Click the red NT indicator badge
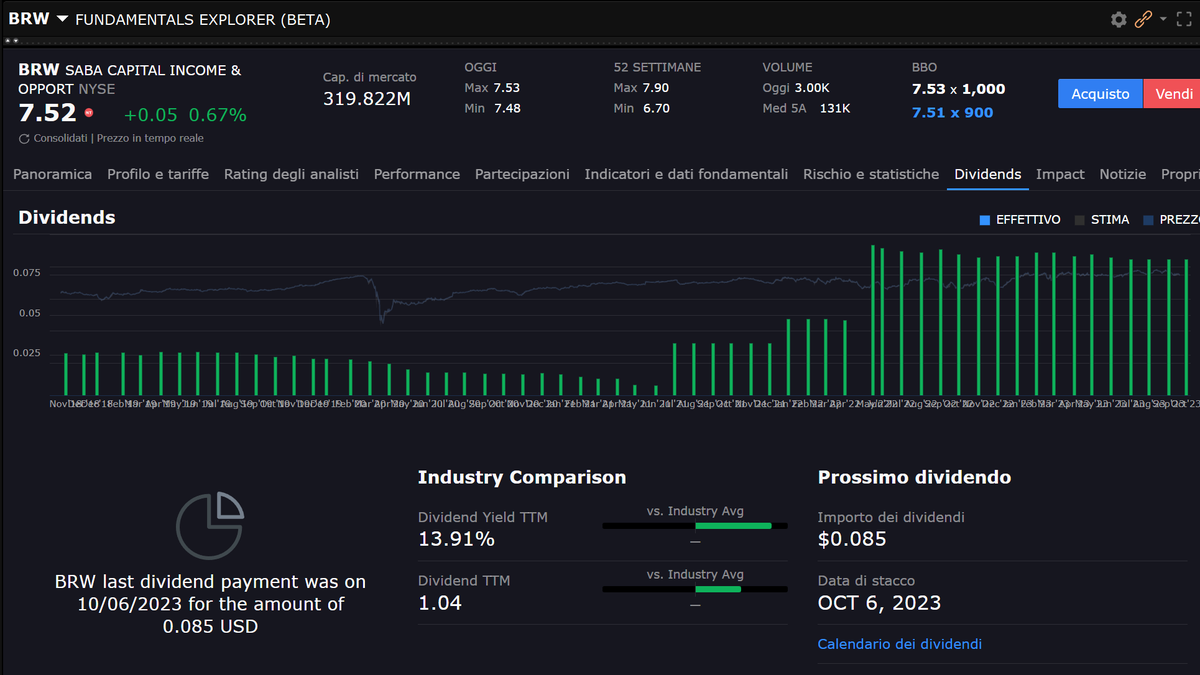The width and height of the screenshot is (1200, 675). coord(88,112)
